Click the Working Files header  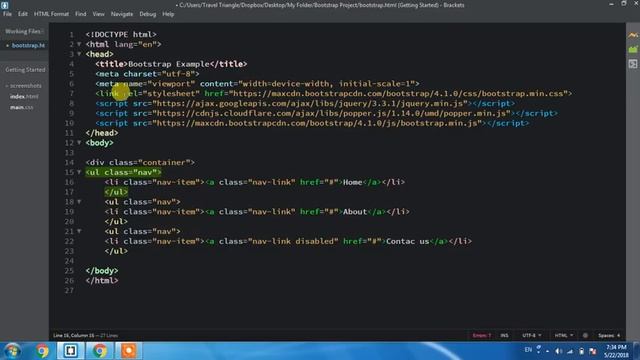tap(23, 31)
